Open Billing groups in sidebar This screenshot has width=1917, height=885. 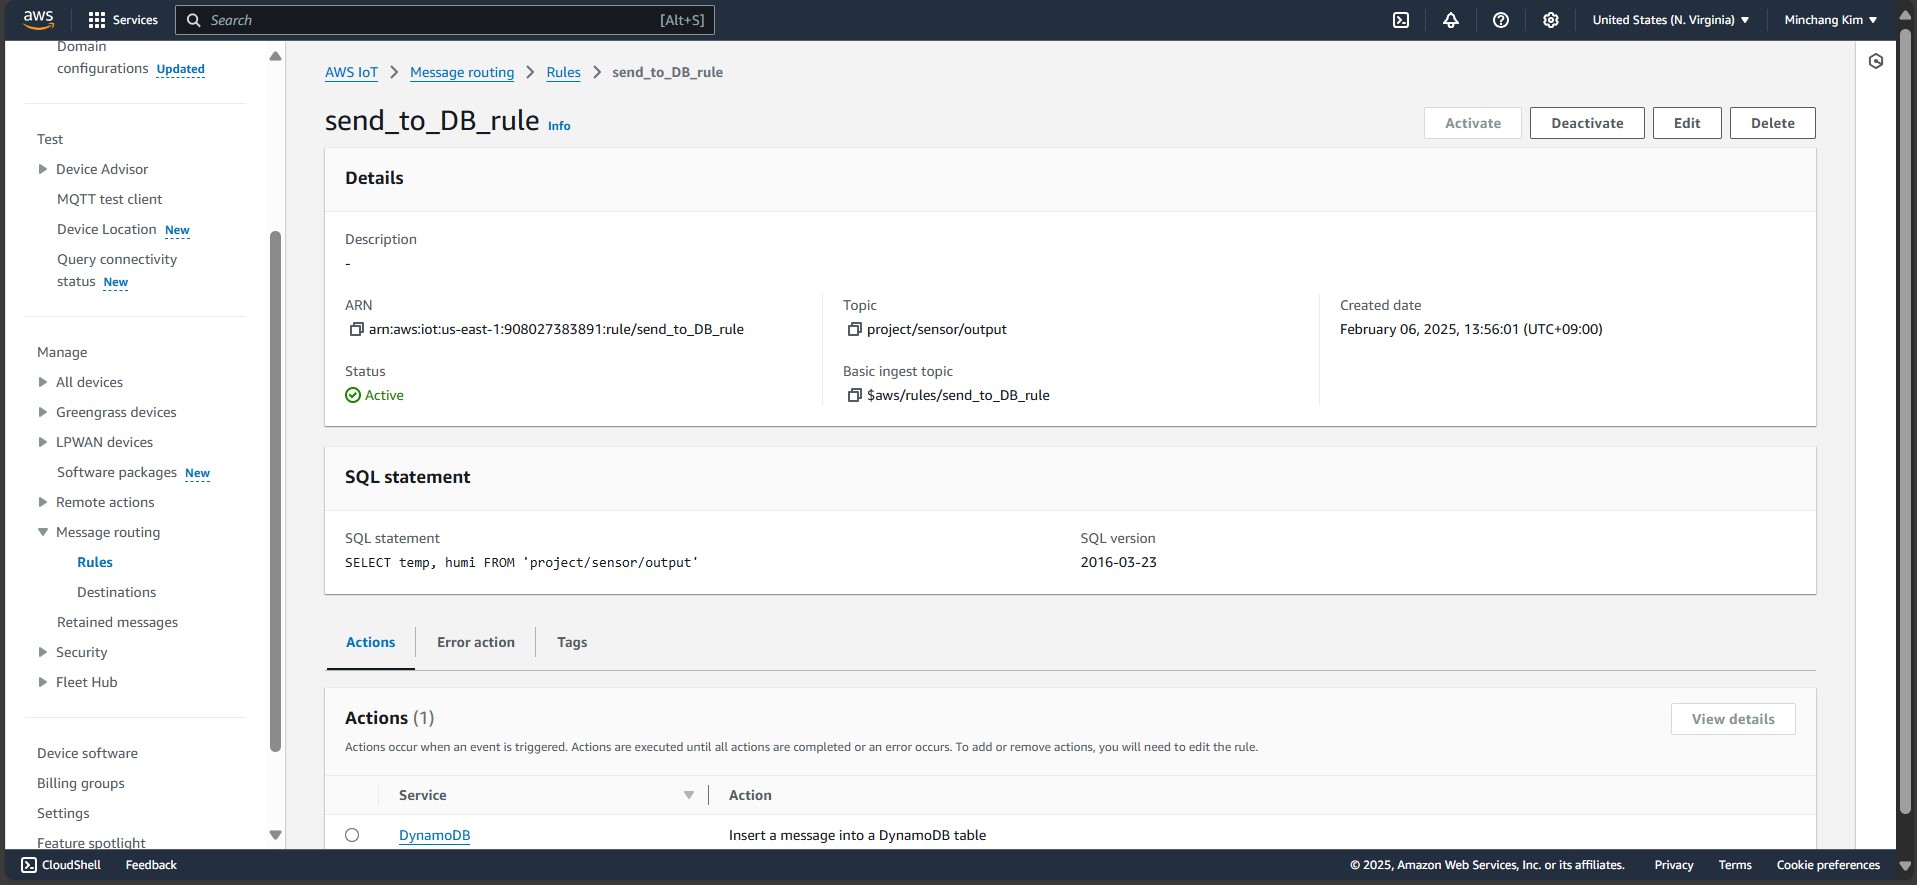81,783
